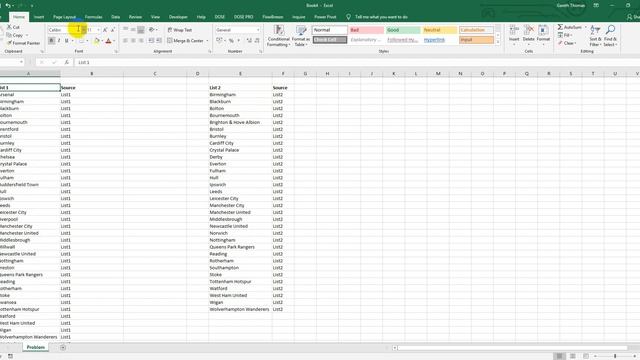
Task: Align text to the left
Action: [125, 41]
